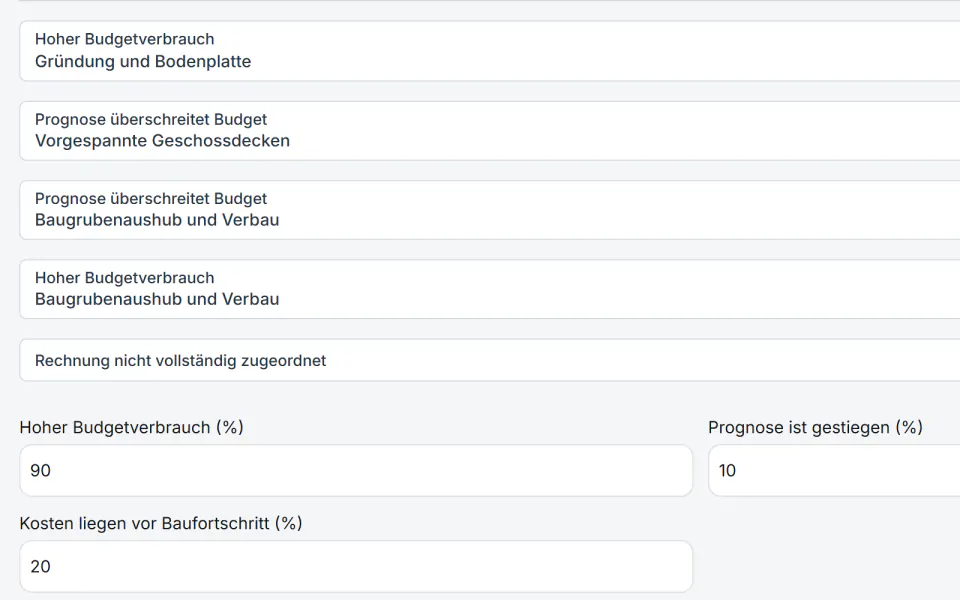The width and height of the screenshot is (960, 600).
Task: Click Prognose überschreitet Budget heading above Baugrubenaushub und Verbau
Action: [151, 198]
